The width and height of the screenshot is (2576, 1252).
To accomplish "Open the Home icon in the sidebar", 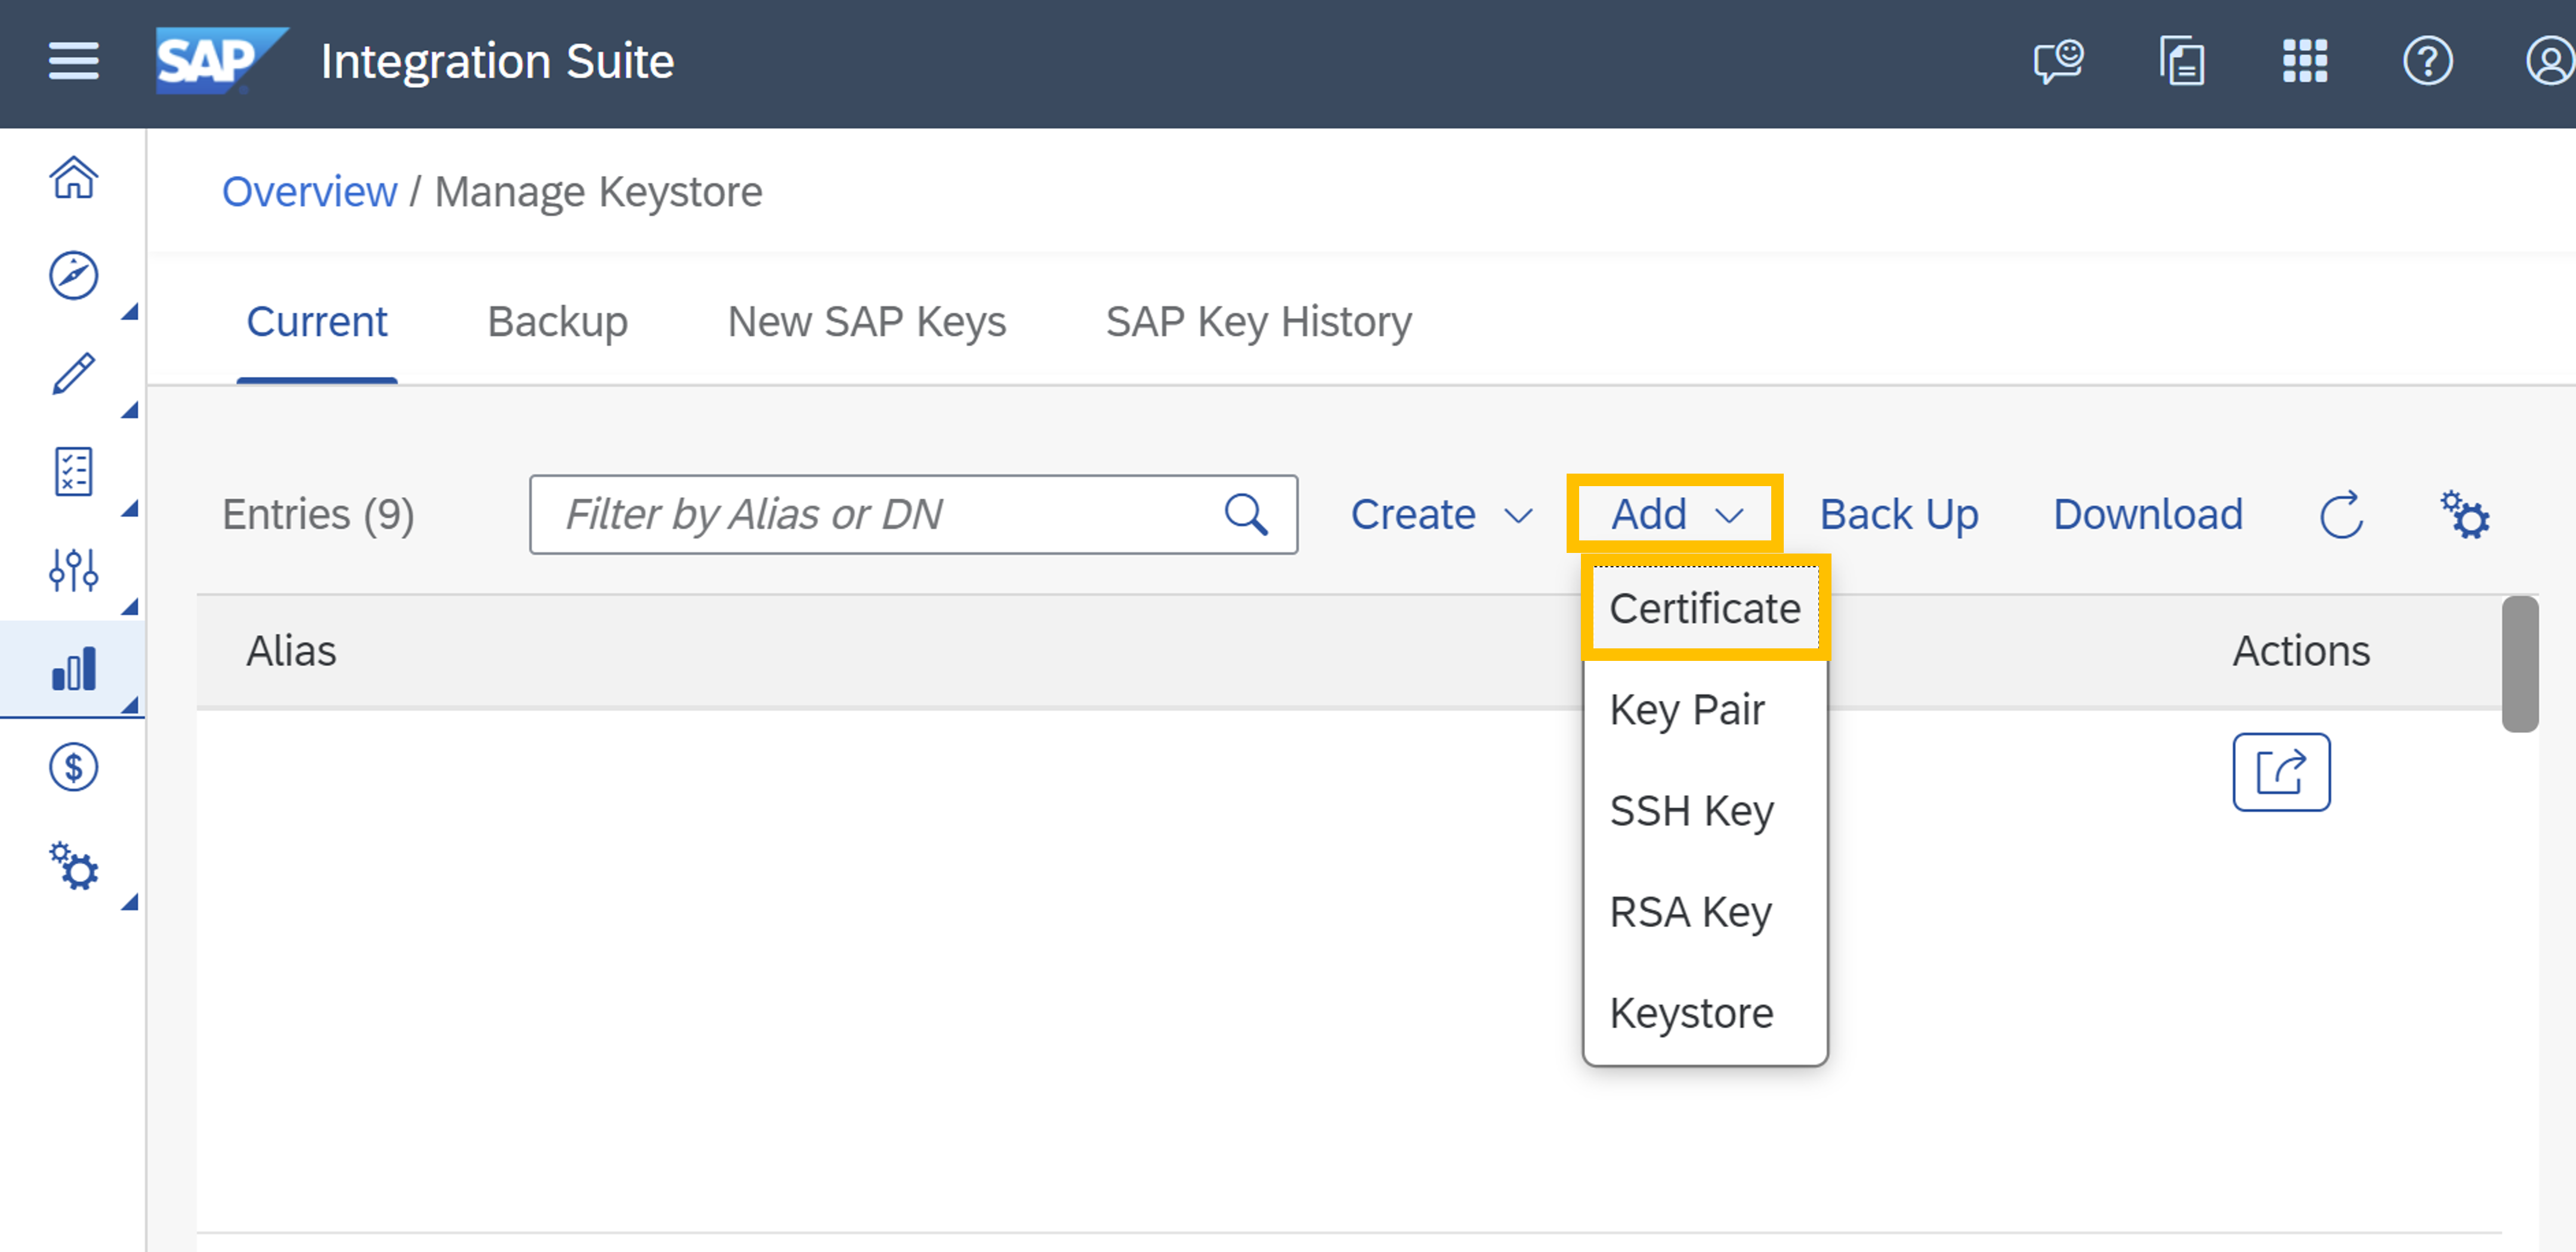I will [x=73, y=178].
